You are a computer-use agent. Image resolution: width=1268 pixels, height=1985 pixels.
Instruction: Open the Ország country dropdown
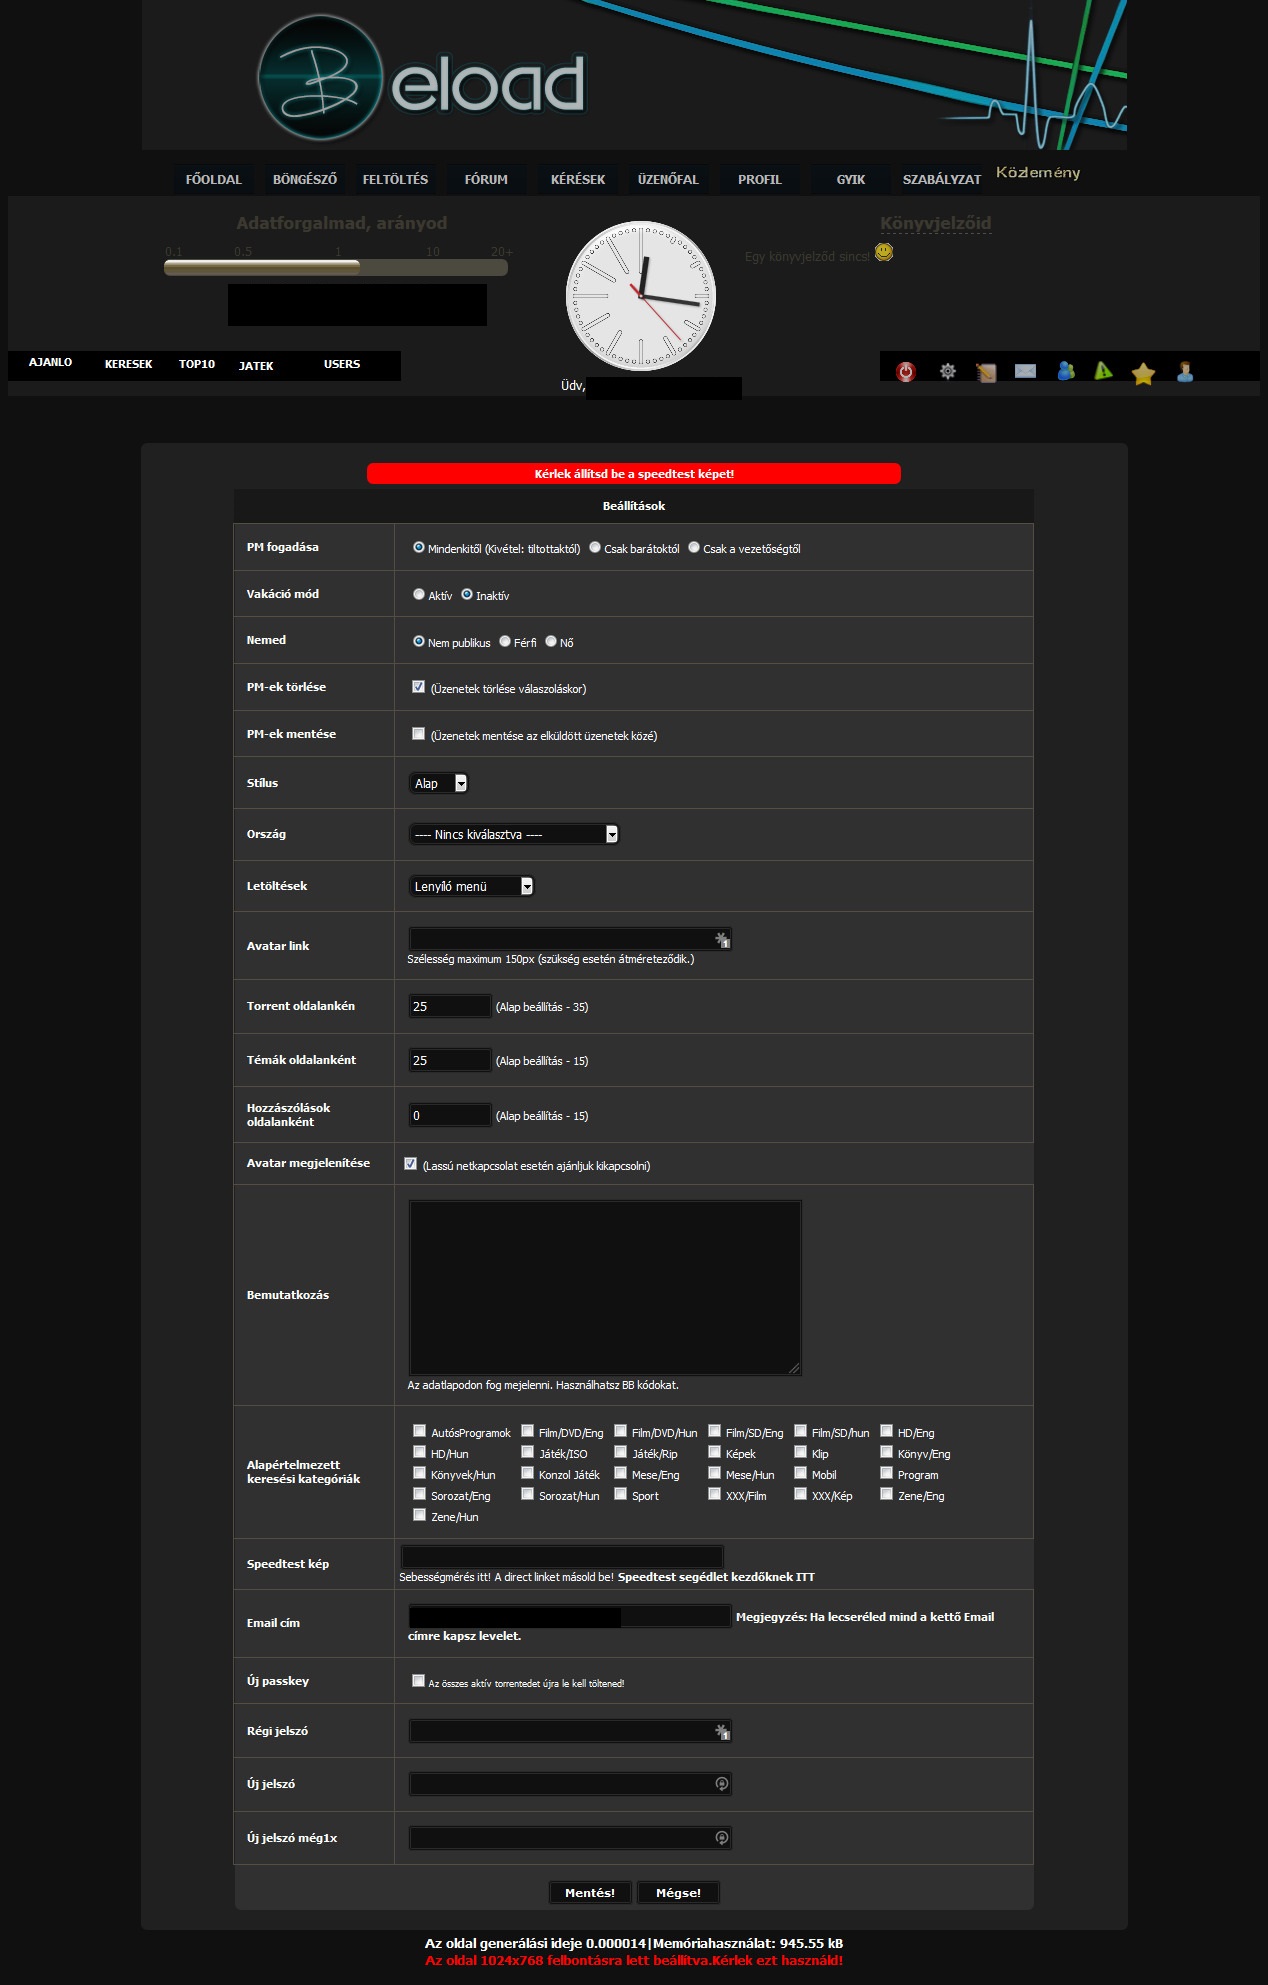pos(514,834)
